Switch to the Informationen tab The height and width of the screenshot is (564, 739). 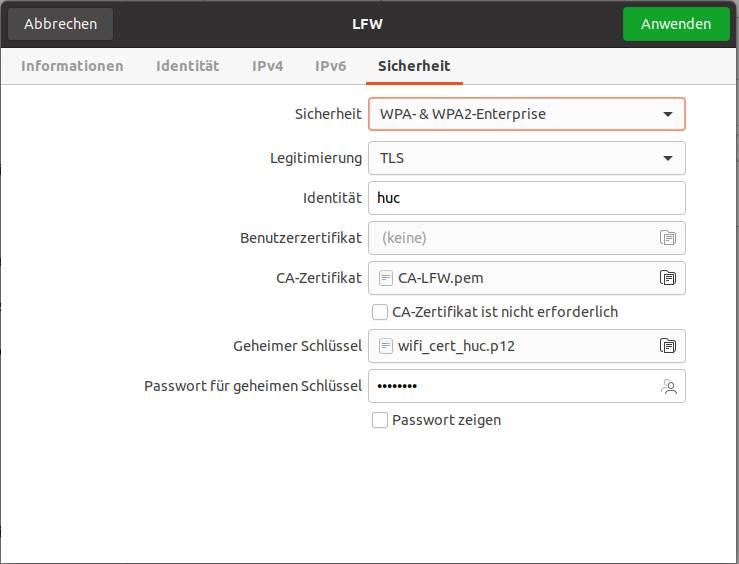(72, 66)
